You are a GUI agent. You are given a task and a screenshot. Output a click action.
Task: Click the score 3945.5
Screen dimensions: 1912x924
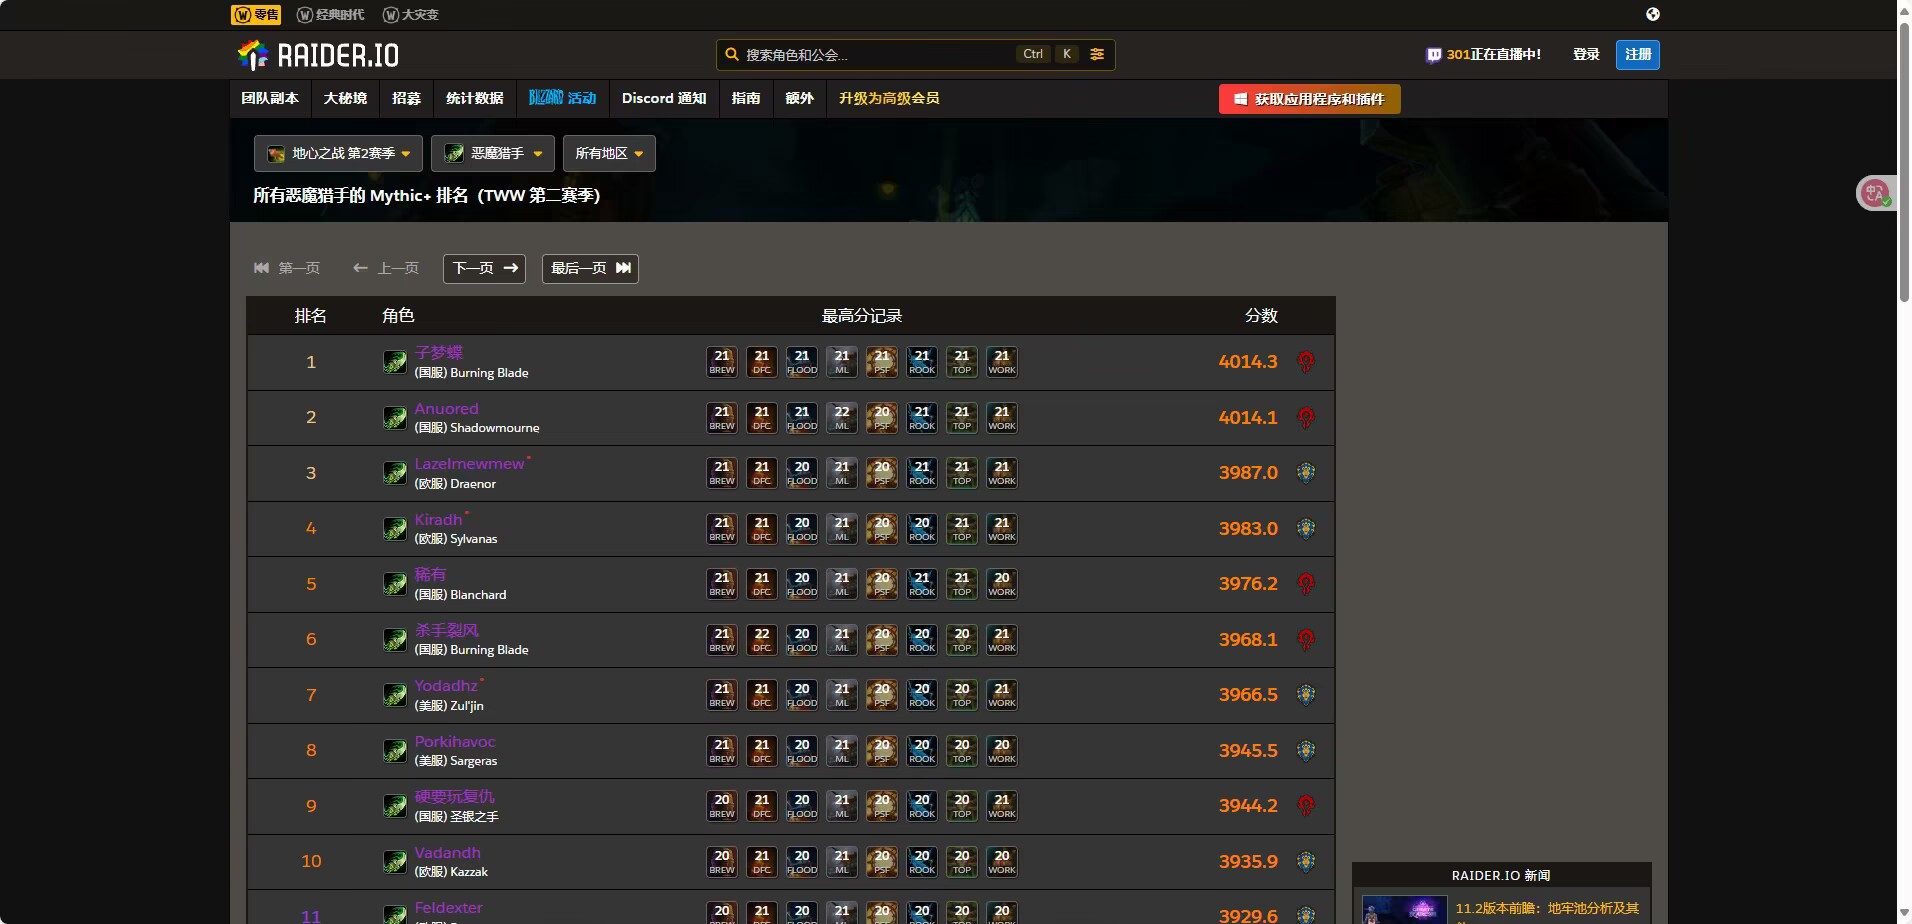(x=1248, y=751)
